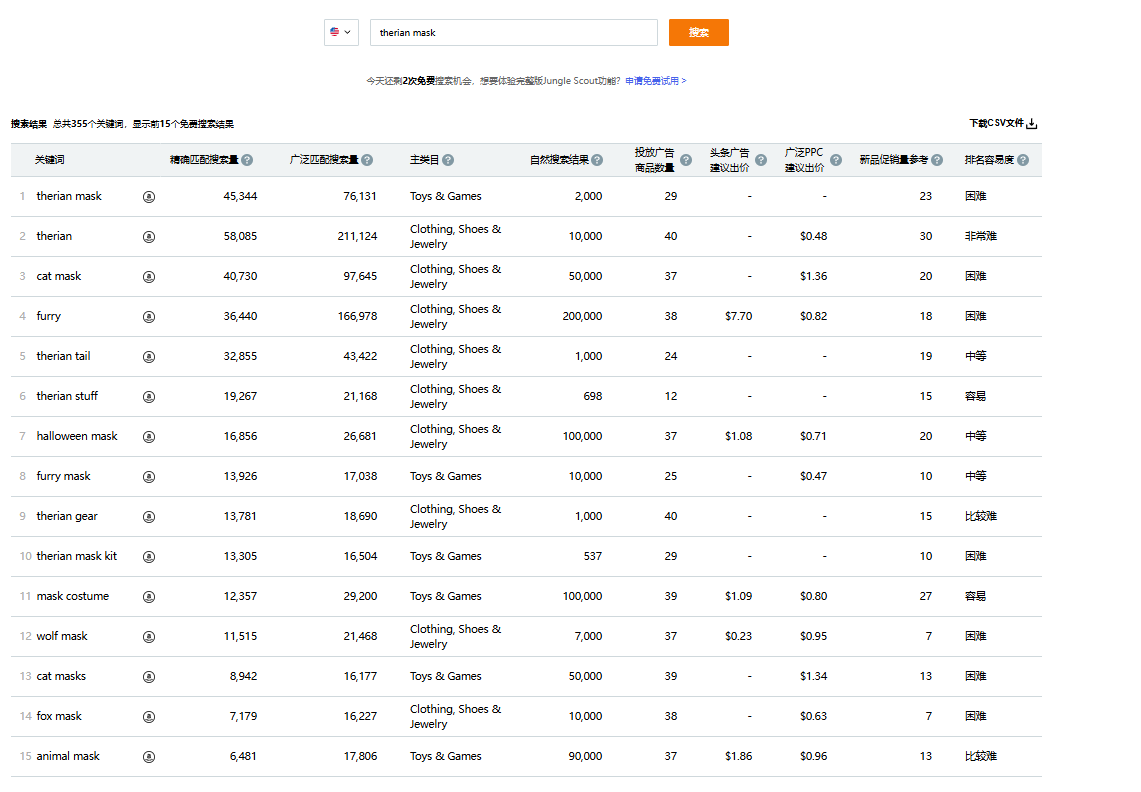The height and width of the screenshot is (792, 1141).
Task: Open the Amazon icon beside therian tail
Action: [x=149, y=357]
